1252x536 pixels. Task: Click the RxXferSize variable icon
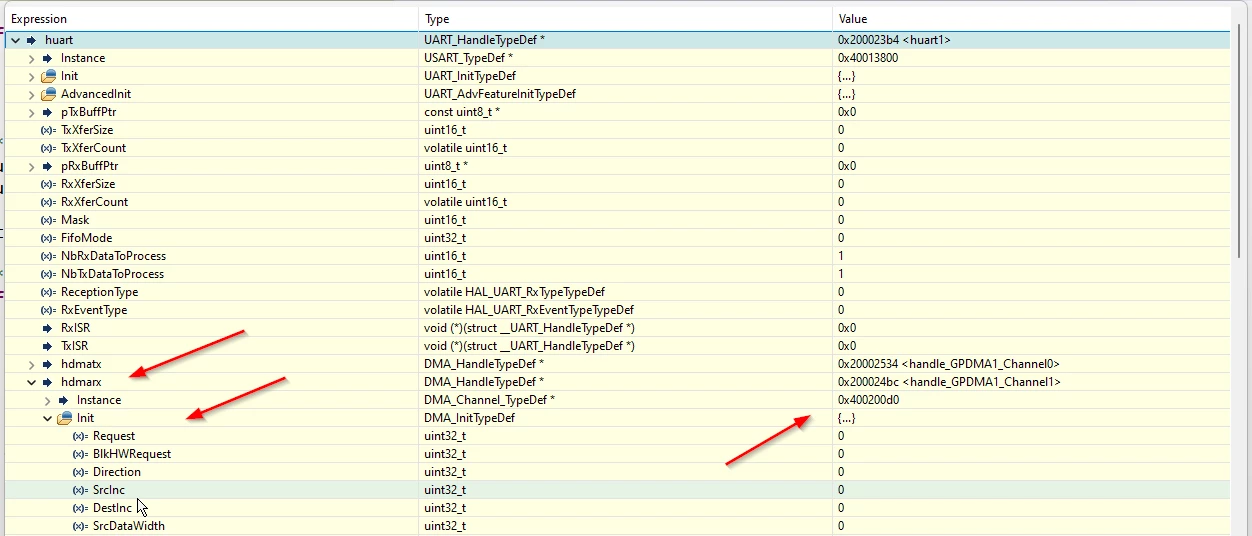(48, 184)
